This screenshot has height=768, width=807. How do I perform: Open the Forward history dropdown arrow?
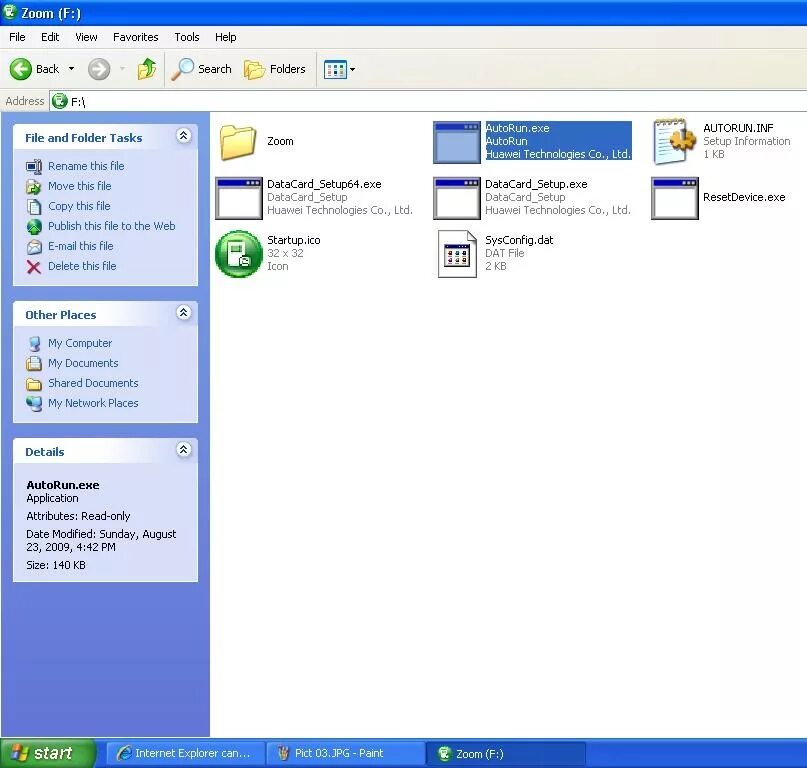[x=122, y=68]
